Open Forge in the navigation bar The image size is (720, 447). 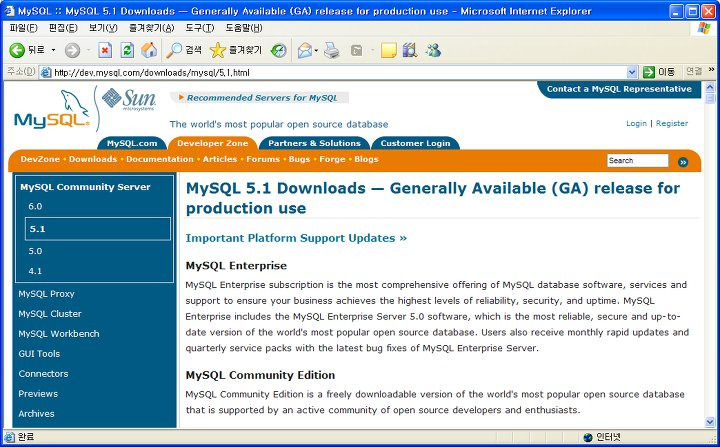point(332,159)
